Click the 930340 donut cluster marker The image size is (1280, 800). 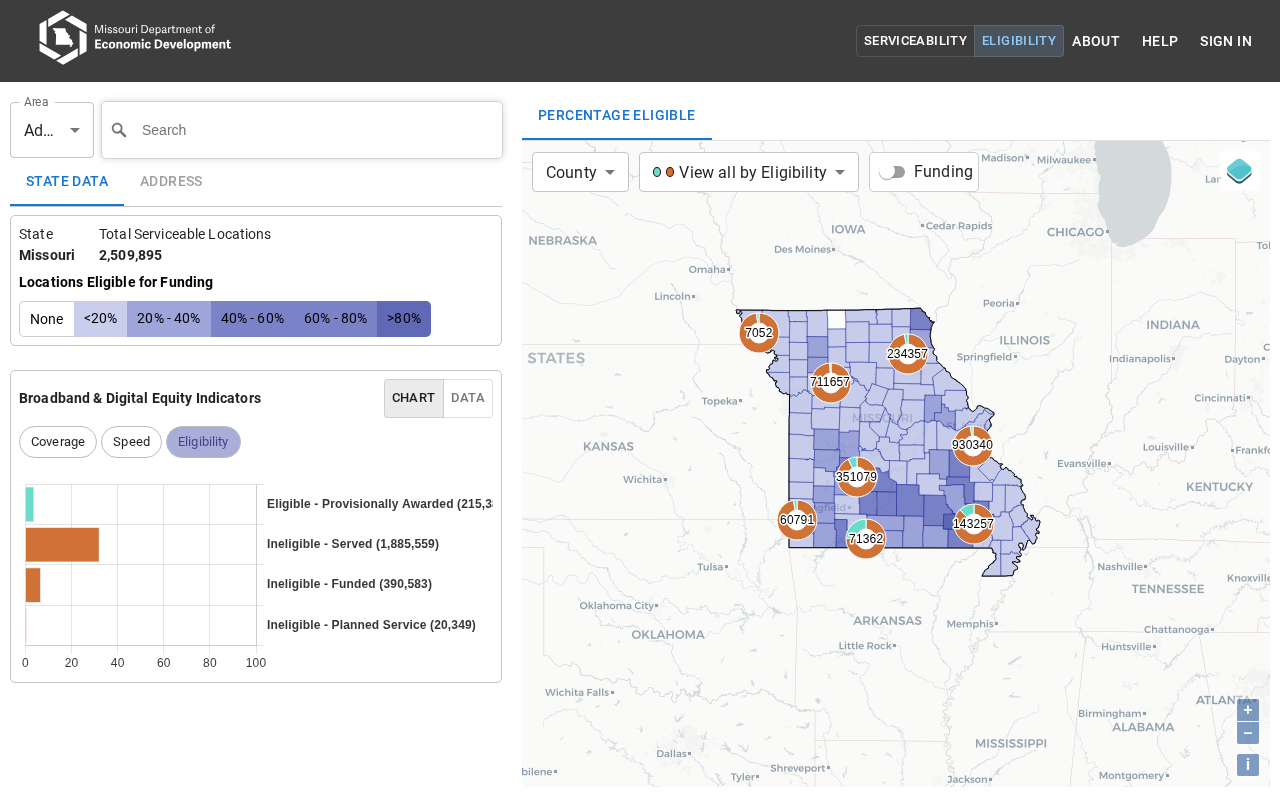(972, 445)
